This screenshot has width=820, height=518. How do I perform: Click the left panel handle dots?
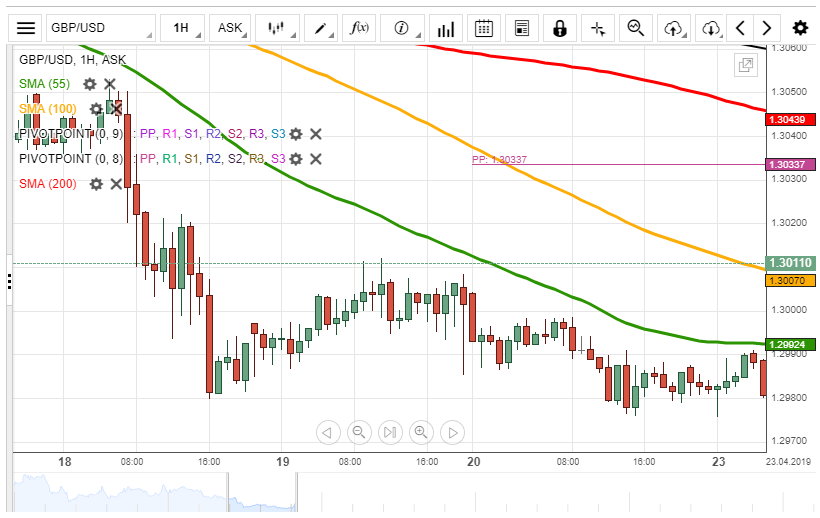coord(9,281)
